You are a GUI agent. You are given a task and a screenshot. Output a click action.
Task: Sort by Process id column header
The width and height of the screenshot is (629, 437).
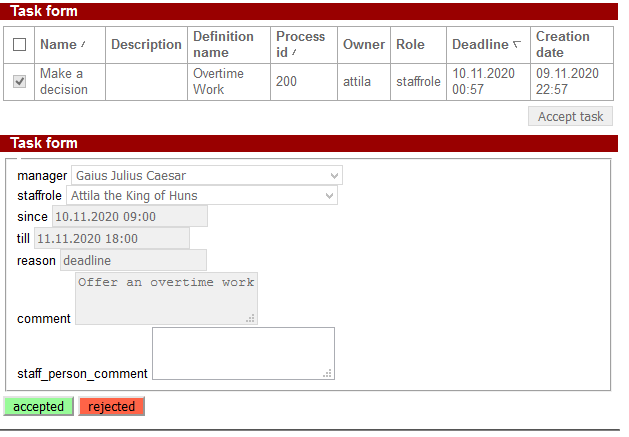click(x=300, y=44)
